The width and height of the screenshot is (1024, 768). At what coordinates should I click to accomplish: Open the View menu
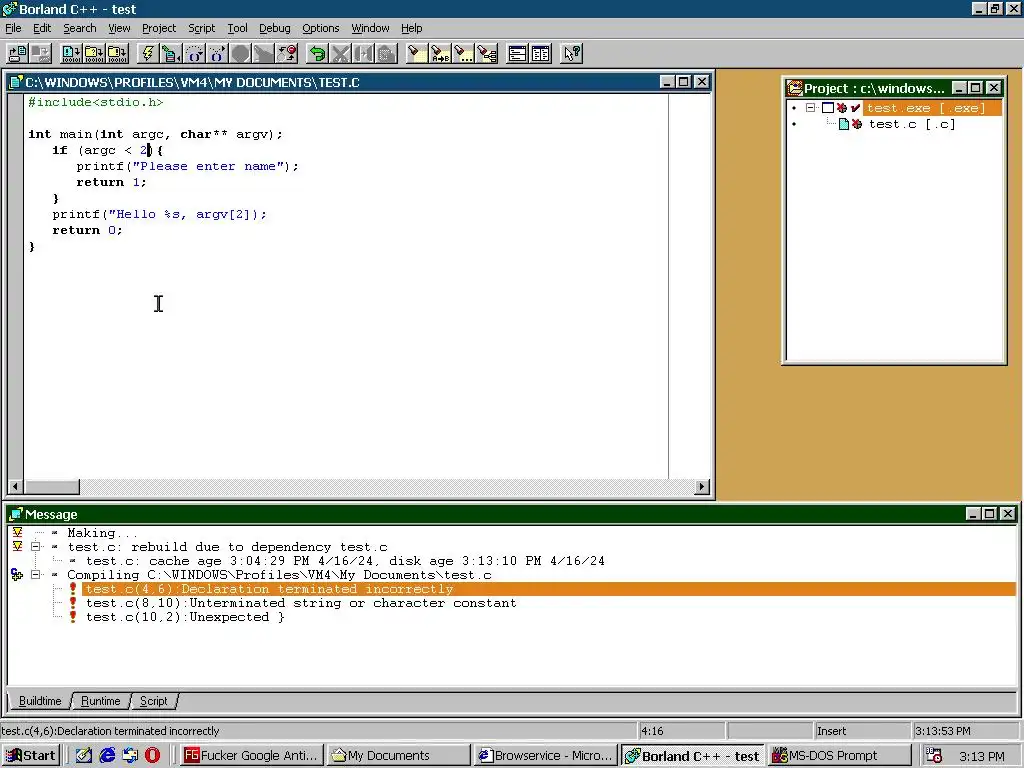coord(119,28)
